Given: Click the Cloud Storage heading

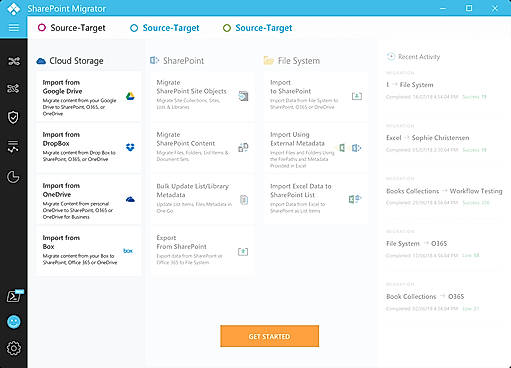Looking at the screenshot, I should coord(76,61).
